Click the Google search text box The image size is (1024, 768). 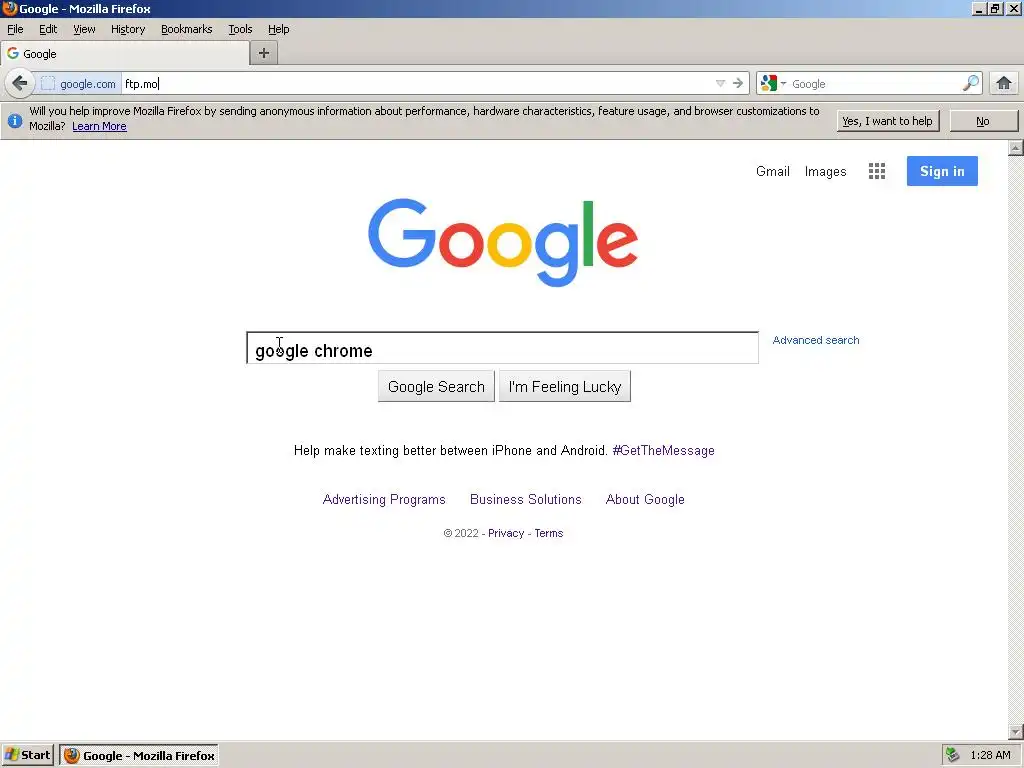(x=502, y=348)
